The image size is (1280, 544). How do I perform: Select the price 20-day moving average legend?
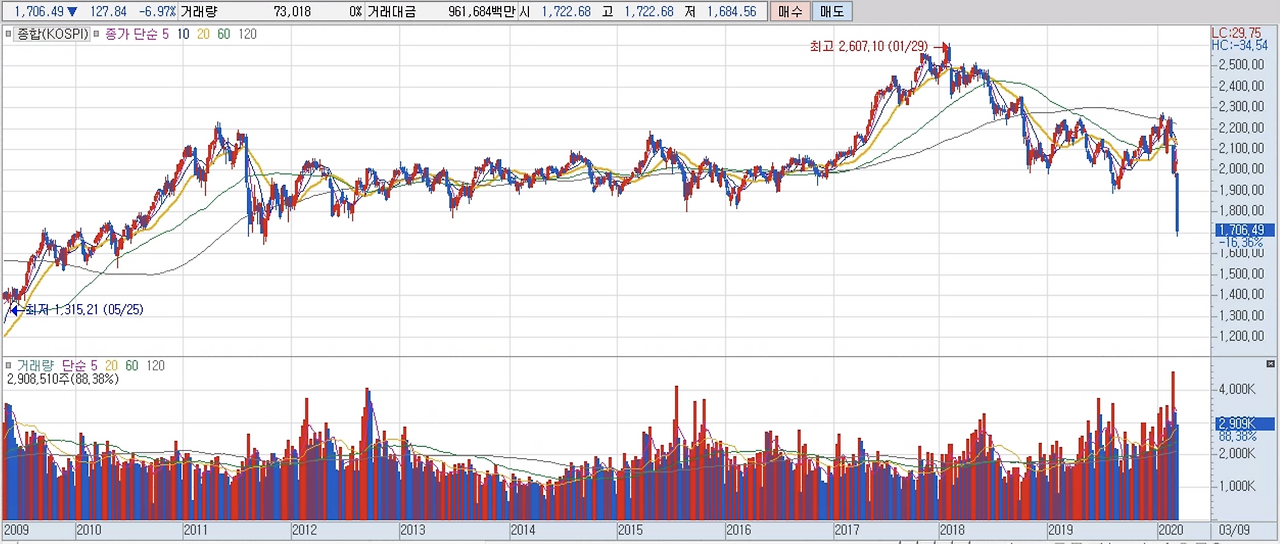coord(205,33)
